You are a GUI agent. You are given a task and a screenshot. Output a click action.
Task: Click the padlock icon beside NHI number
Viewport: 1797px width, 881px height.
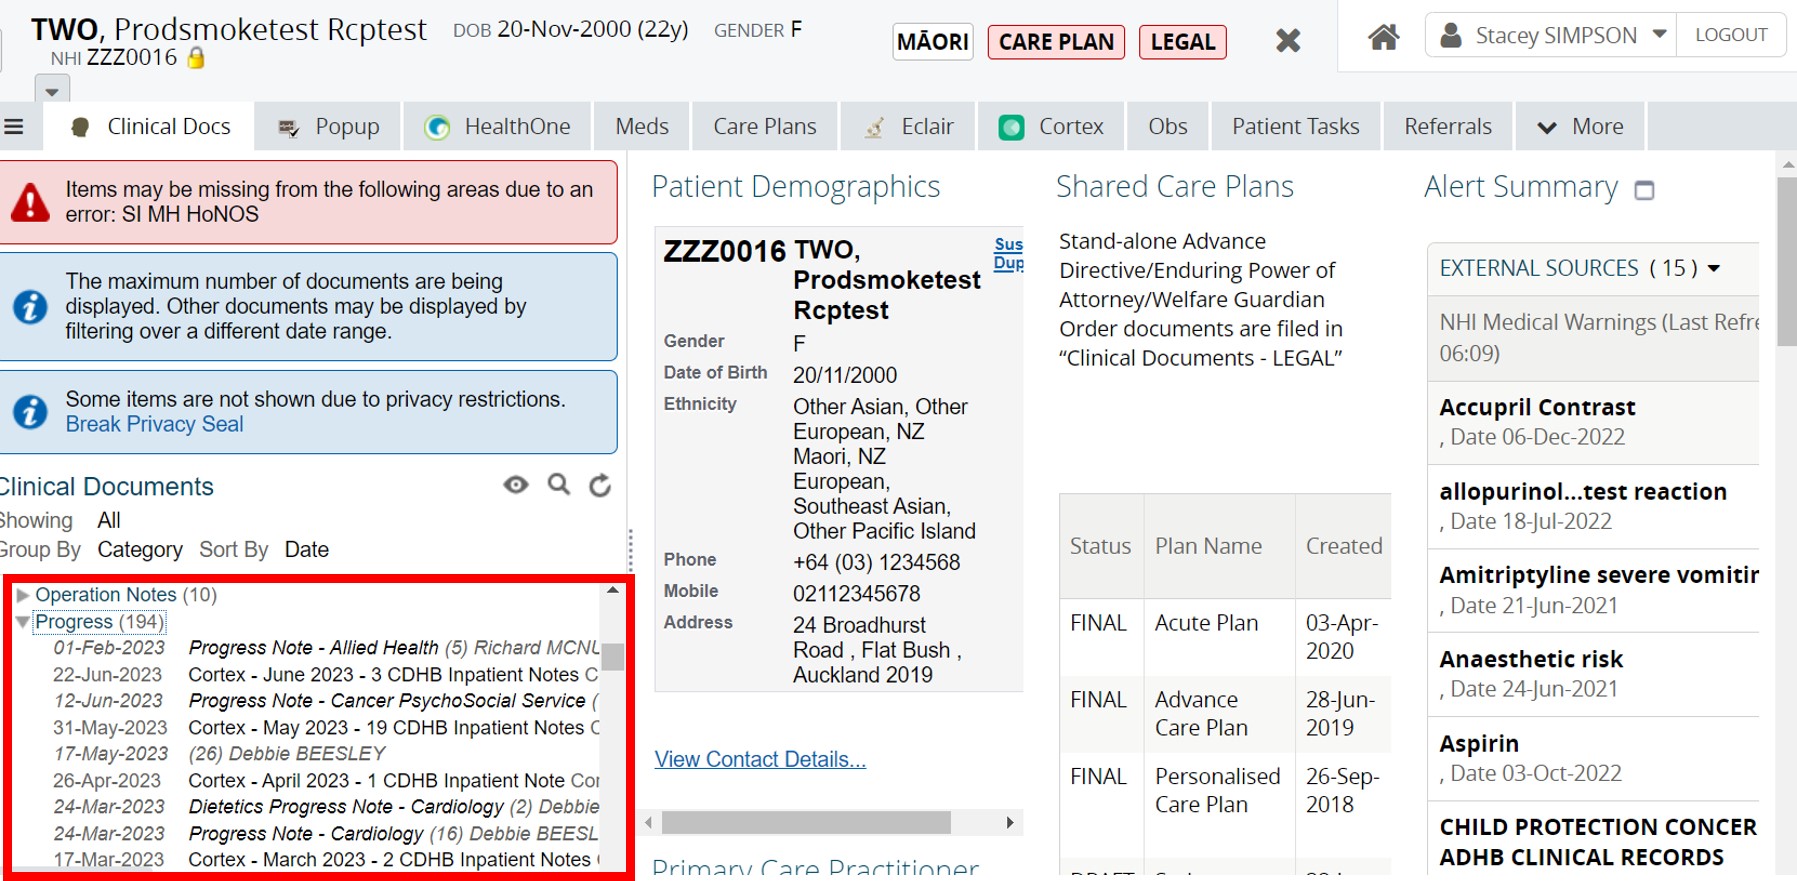point(196,58)
